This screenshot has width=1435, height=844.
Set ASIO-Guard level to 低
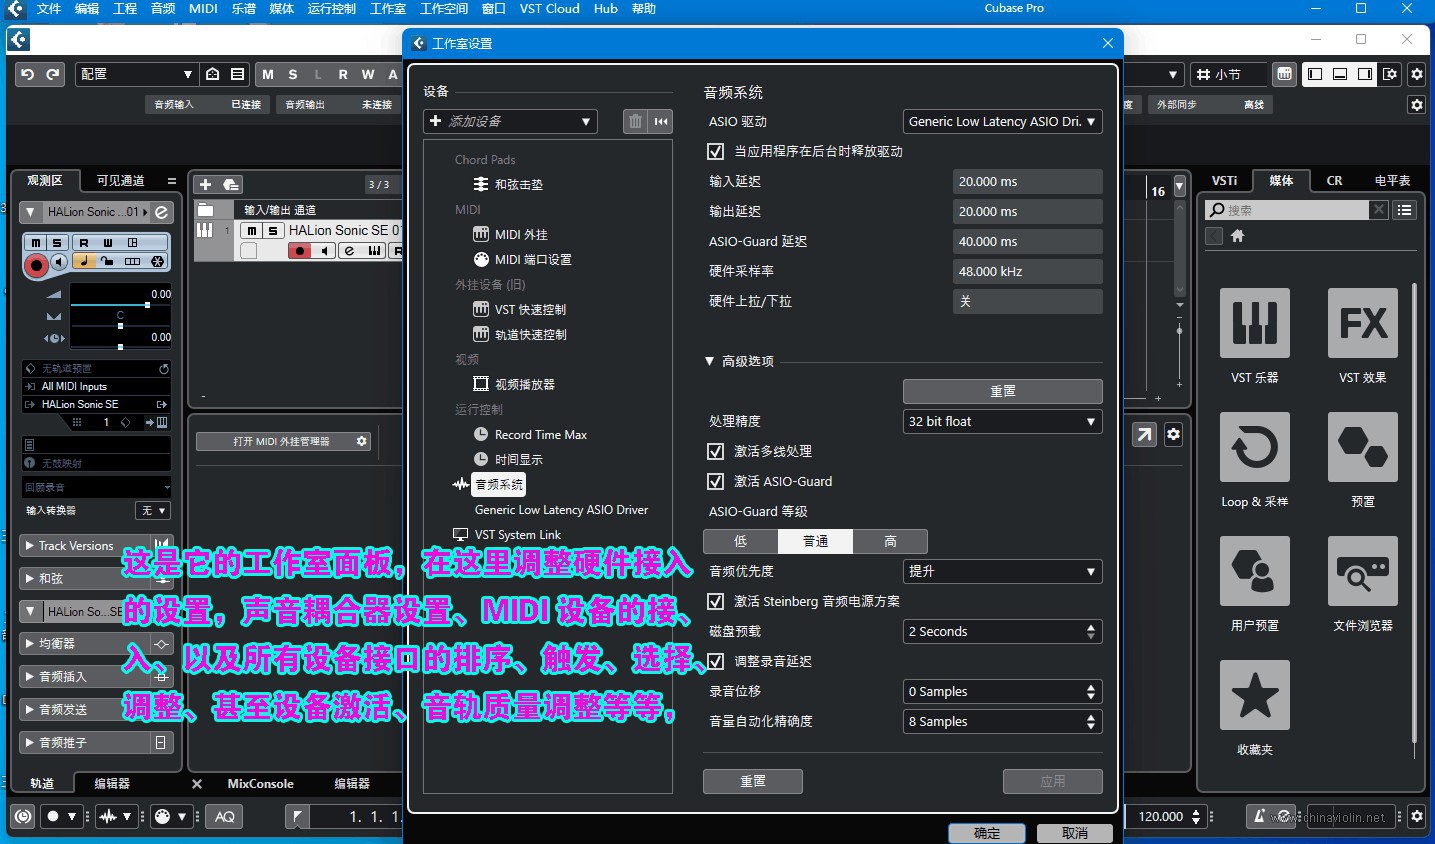click(x=740, y=541)
